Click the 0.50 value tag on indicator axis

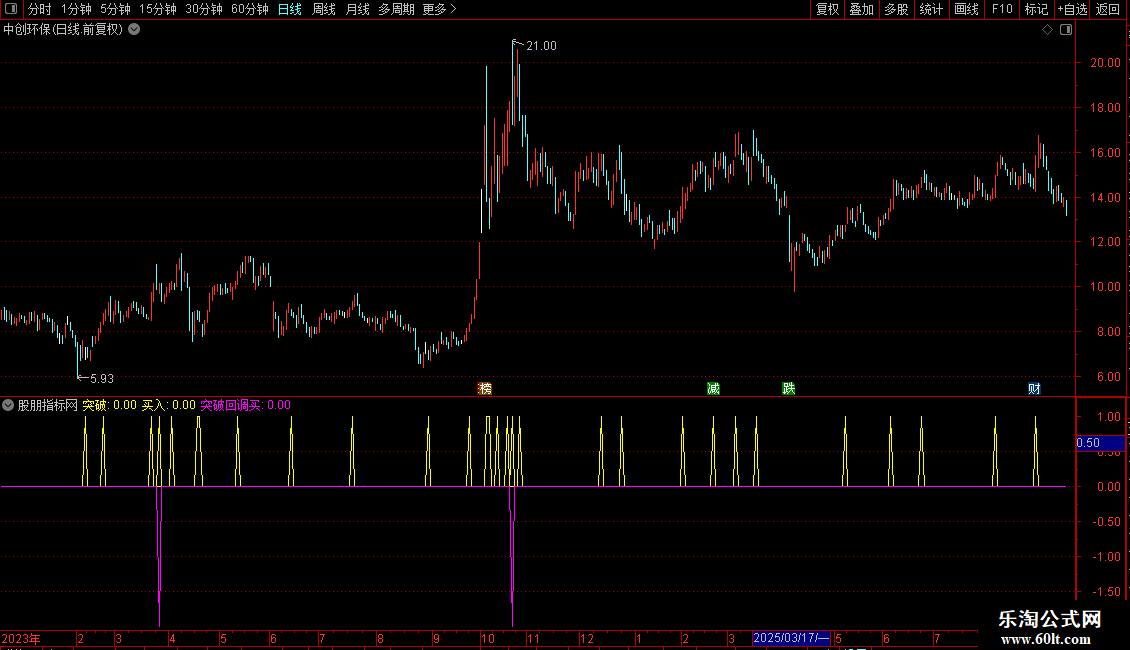click(1100, 443)
